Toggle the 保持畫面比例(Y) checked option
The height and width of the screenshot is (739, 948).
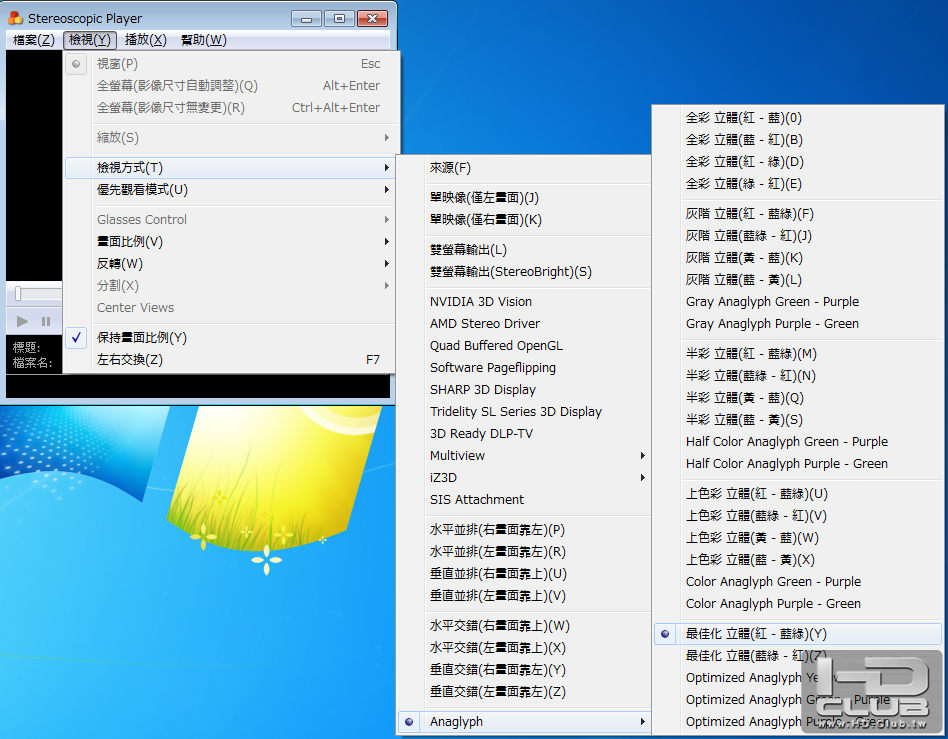[x=230, y=337]
